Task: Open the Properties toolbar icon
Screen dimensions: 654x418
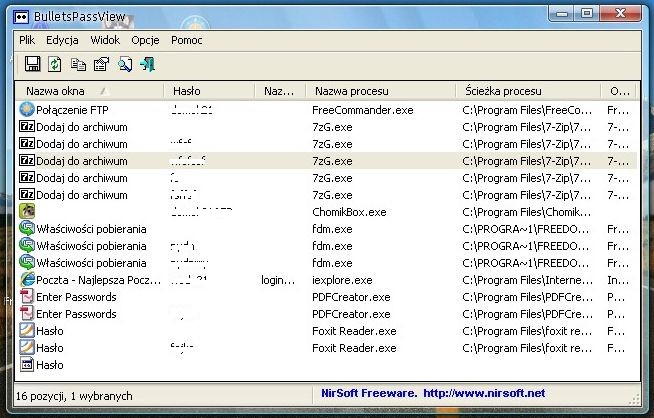Action: 101,64
